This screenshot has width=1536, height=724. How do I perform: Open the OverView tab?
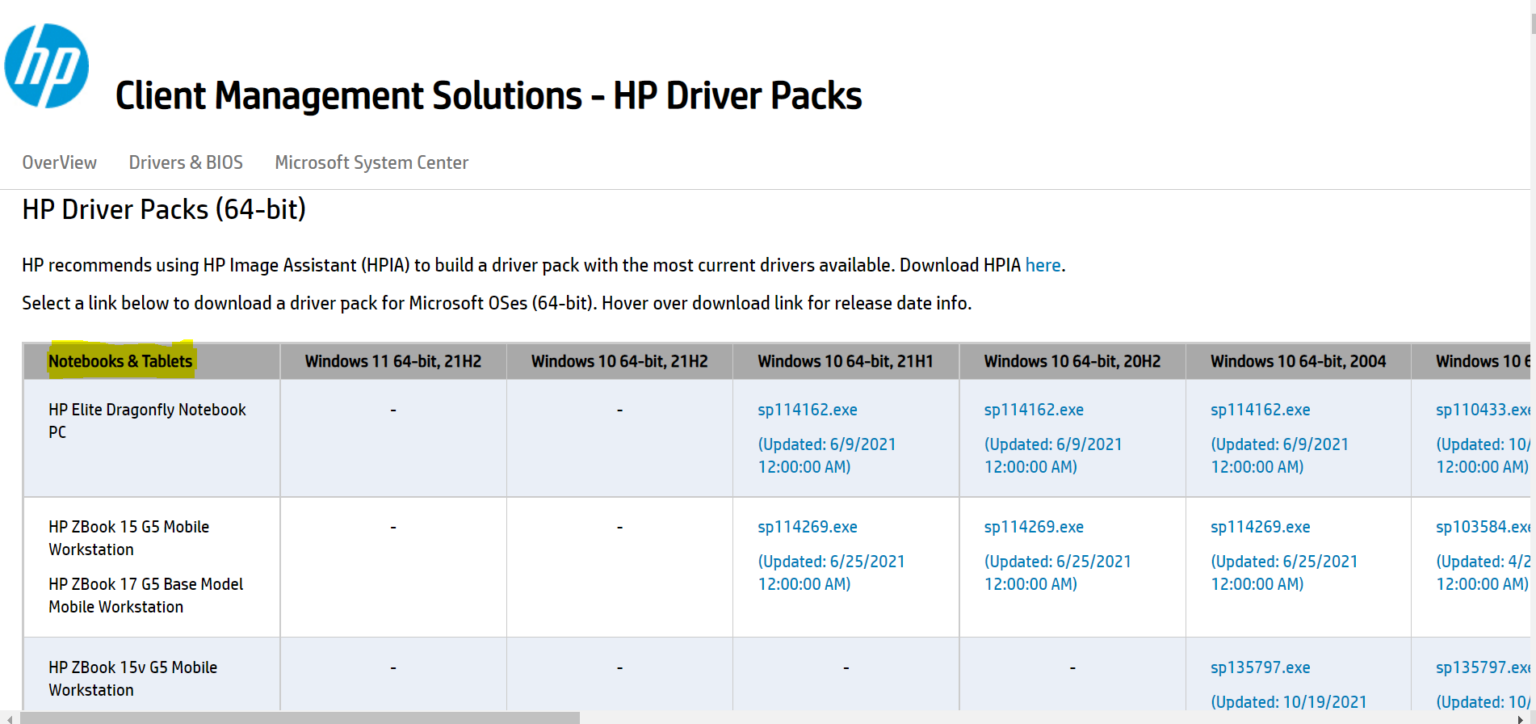click(60, 162)
